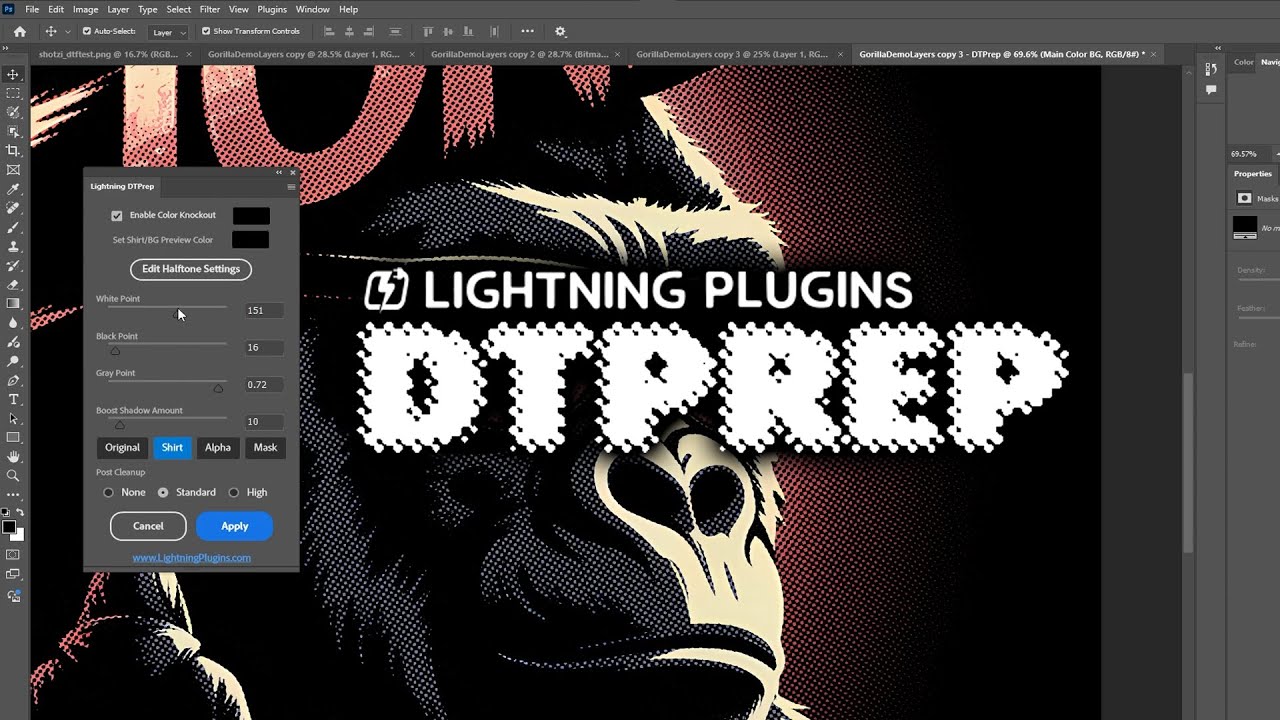The height and width of the screenshot is (720, 1280).
Task: Click the Home icon in options bar
Action: (x=19, y=31)
